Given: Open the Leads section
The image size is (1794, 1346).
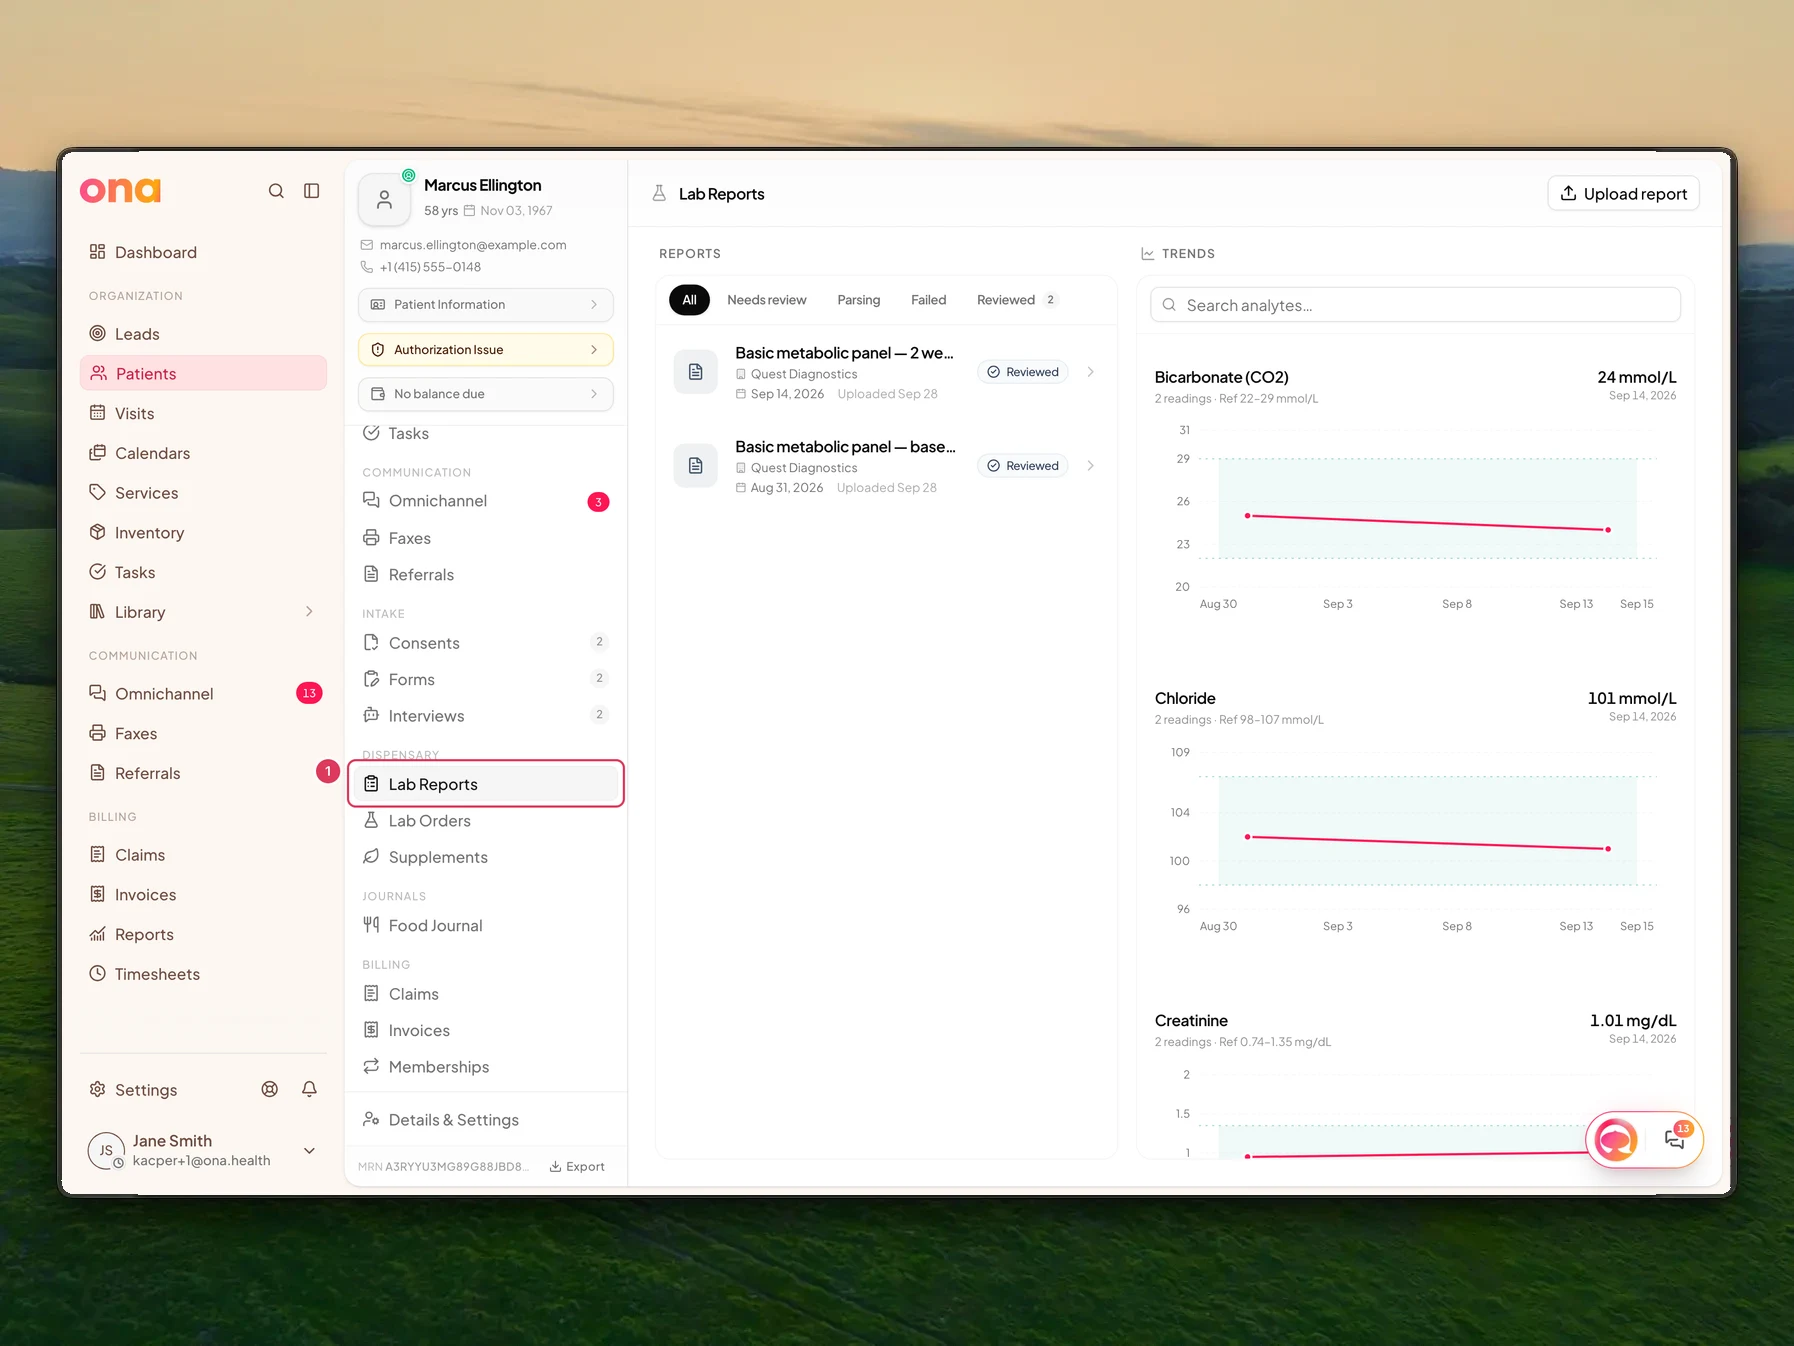Looking at the screenshot, I should coord(203,334).
